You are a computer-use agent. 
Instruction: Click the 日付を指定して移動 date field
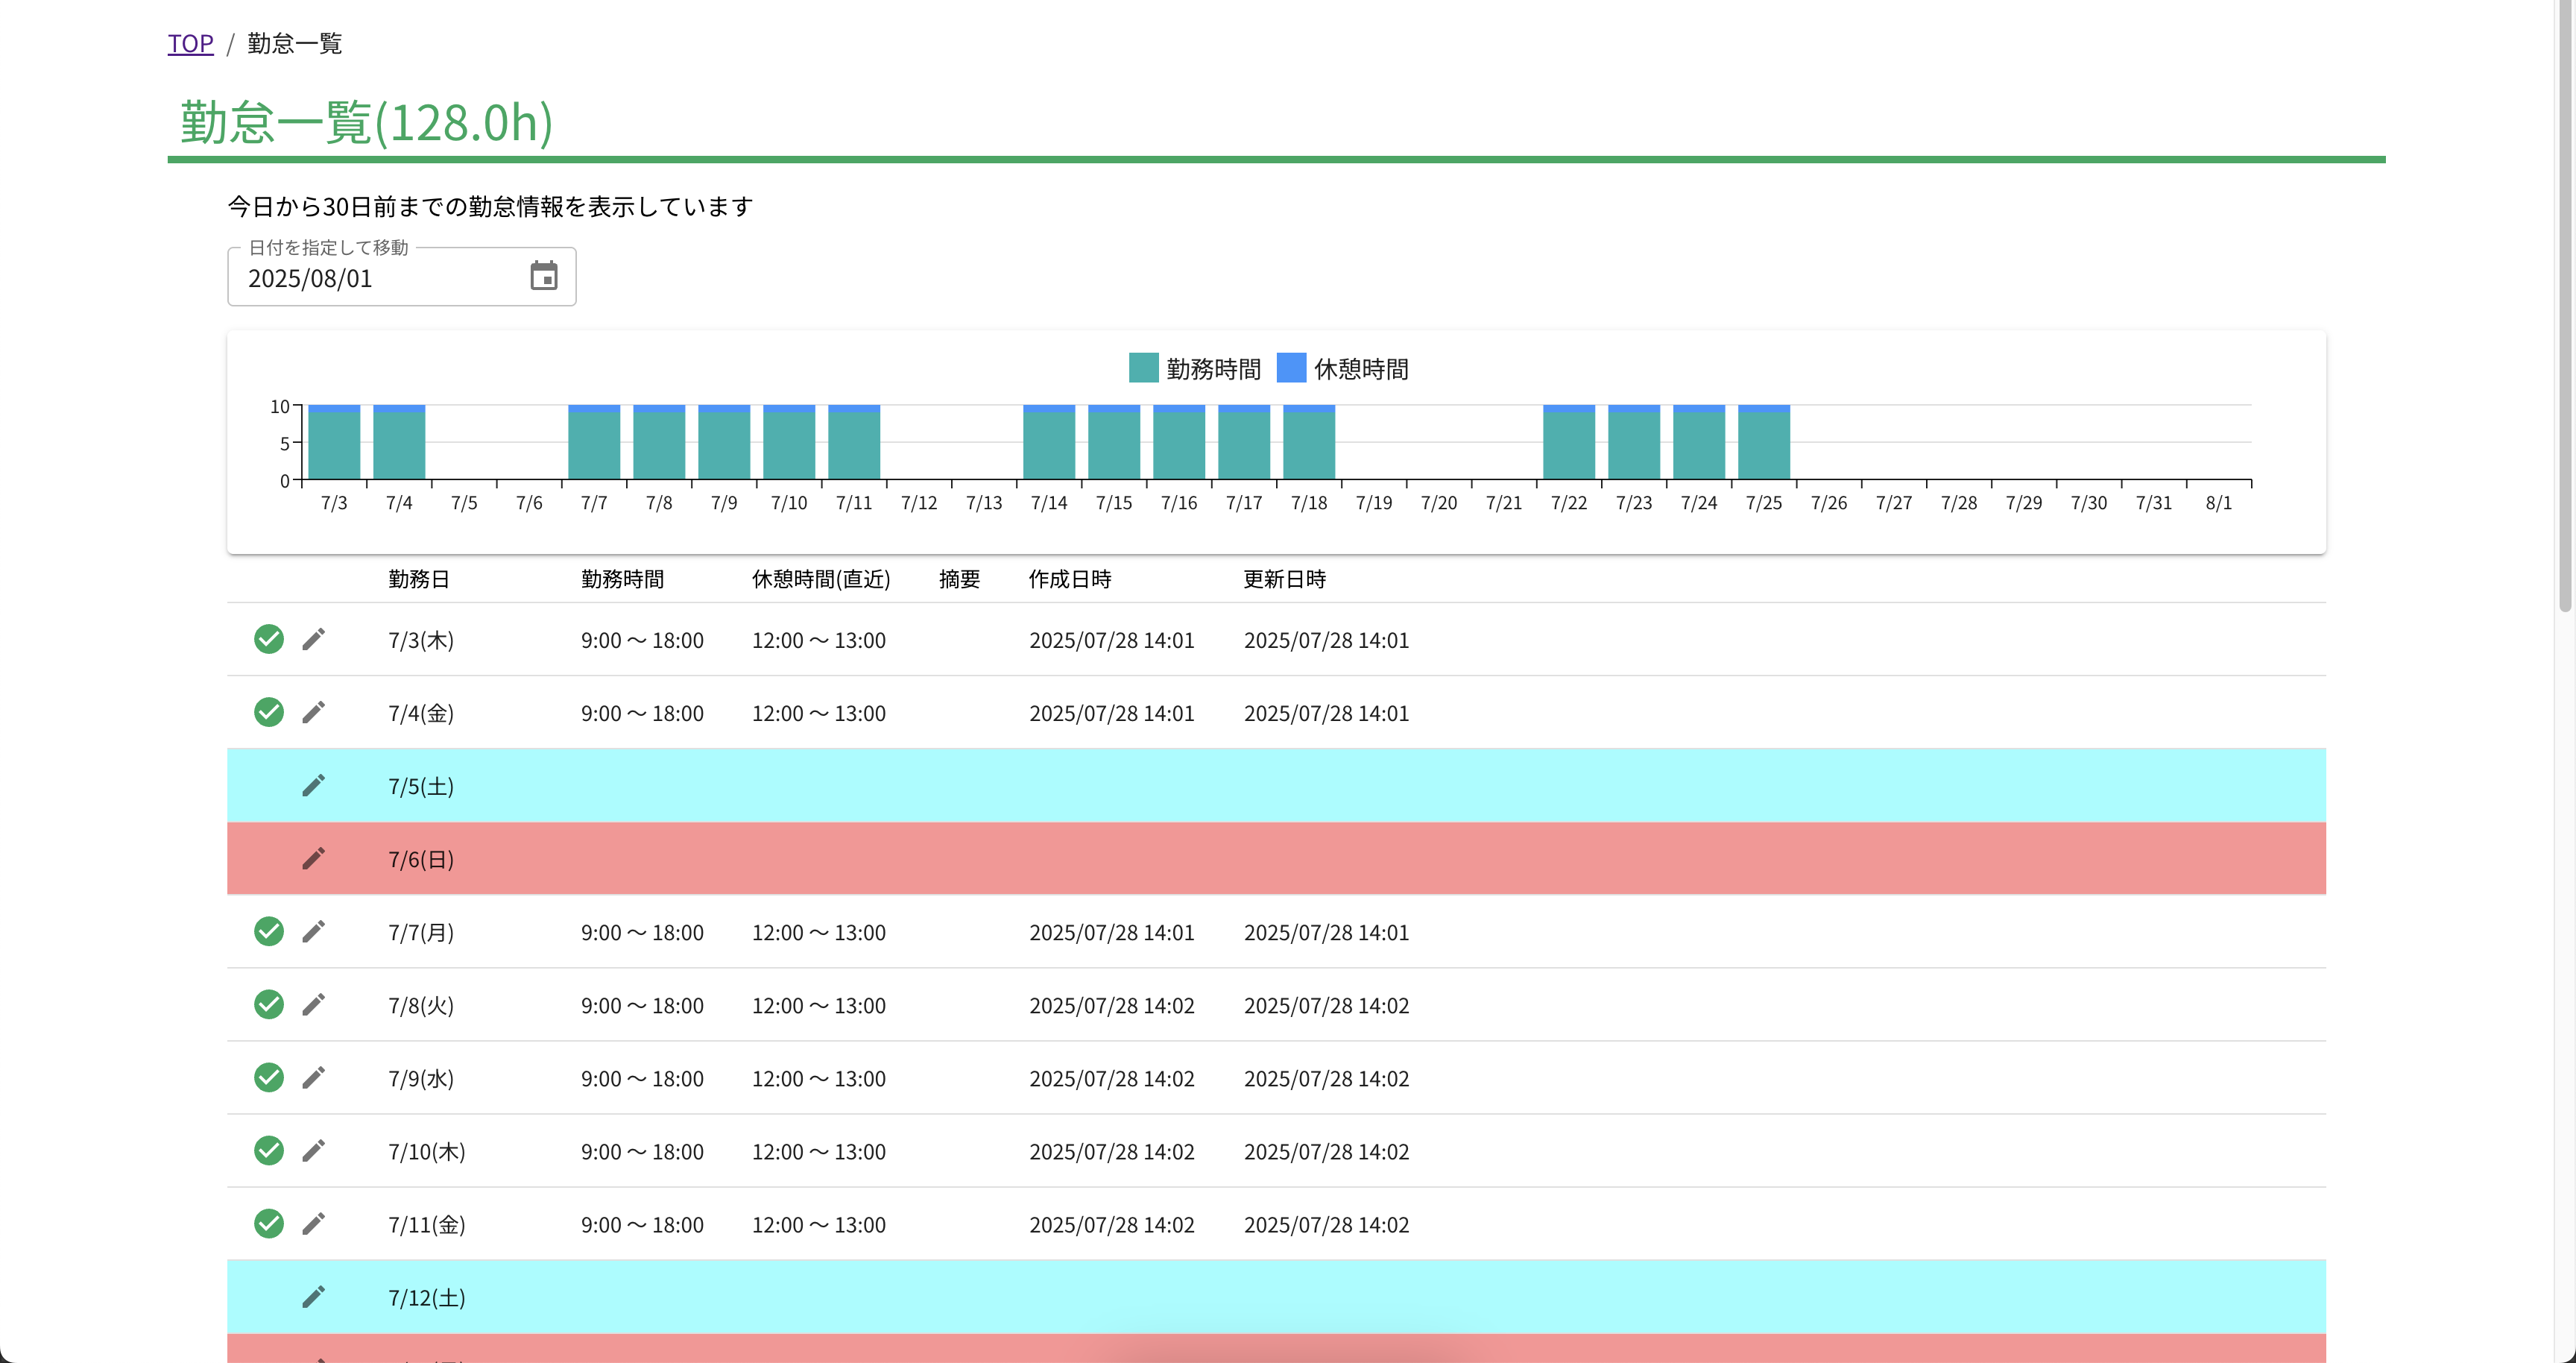(x=380, y=278)
